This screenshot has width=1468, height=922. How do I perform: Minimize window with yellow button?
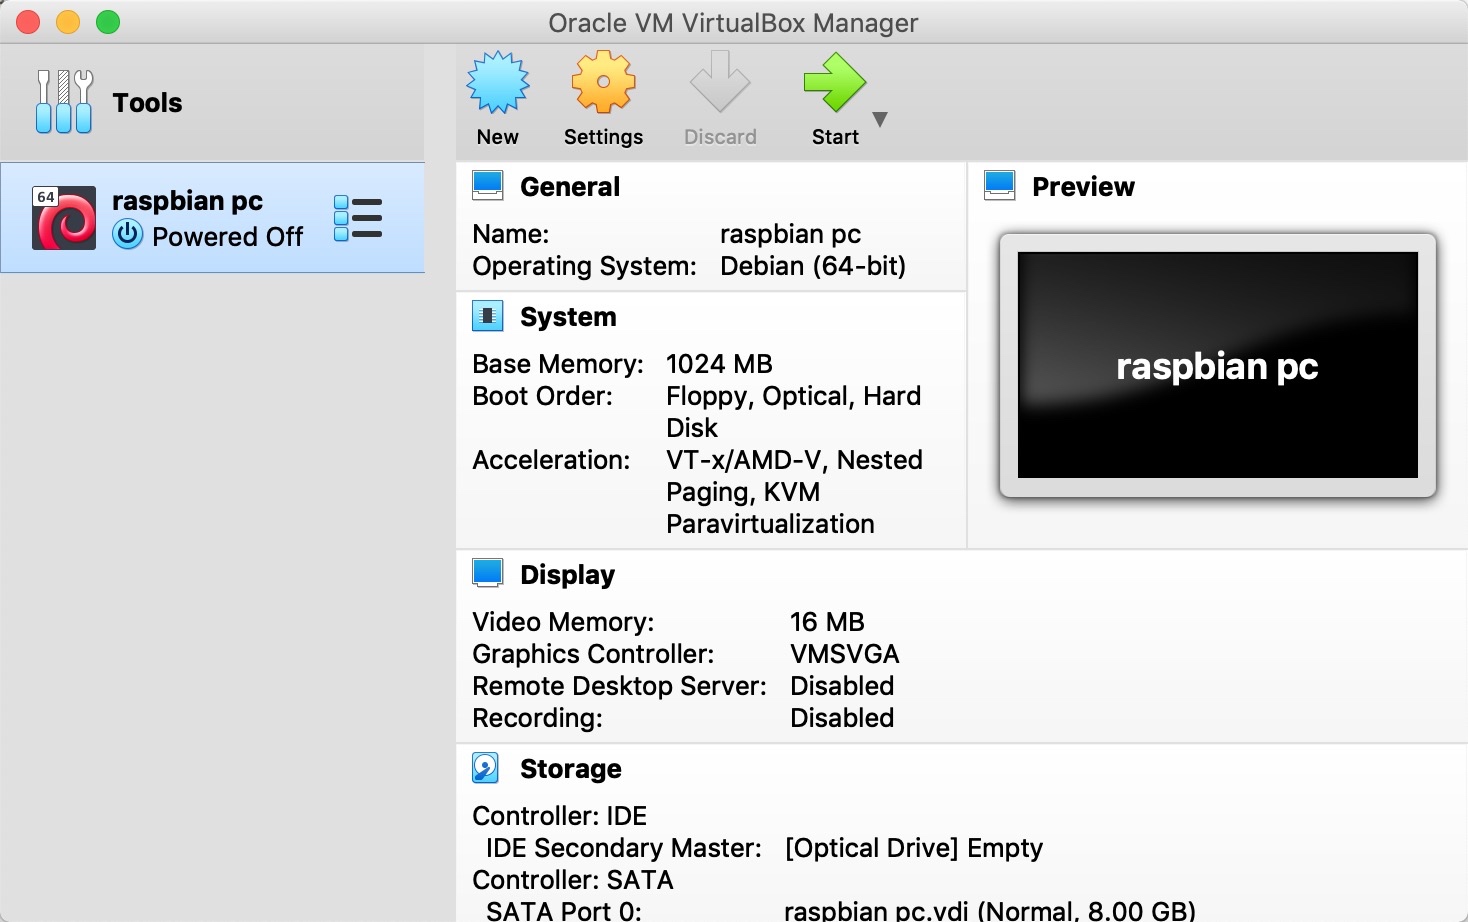click(x=68, y=22)
